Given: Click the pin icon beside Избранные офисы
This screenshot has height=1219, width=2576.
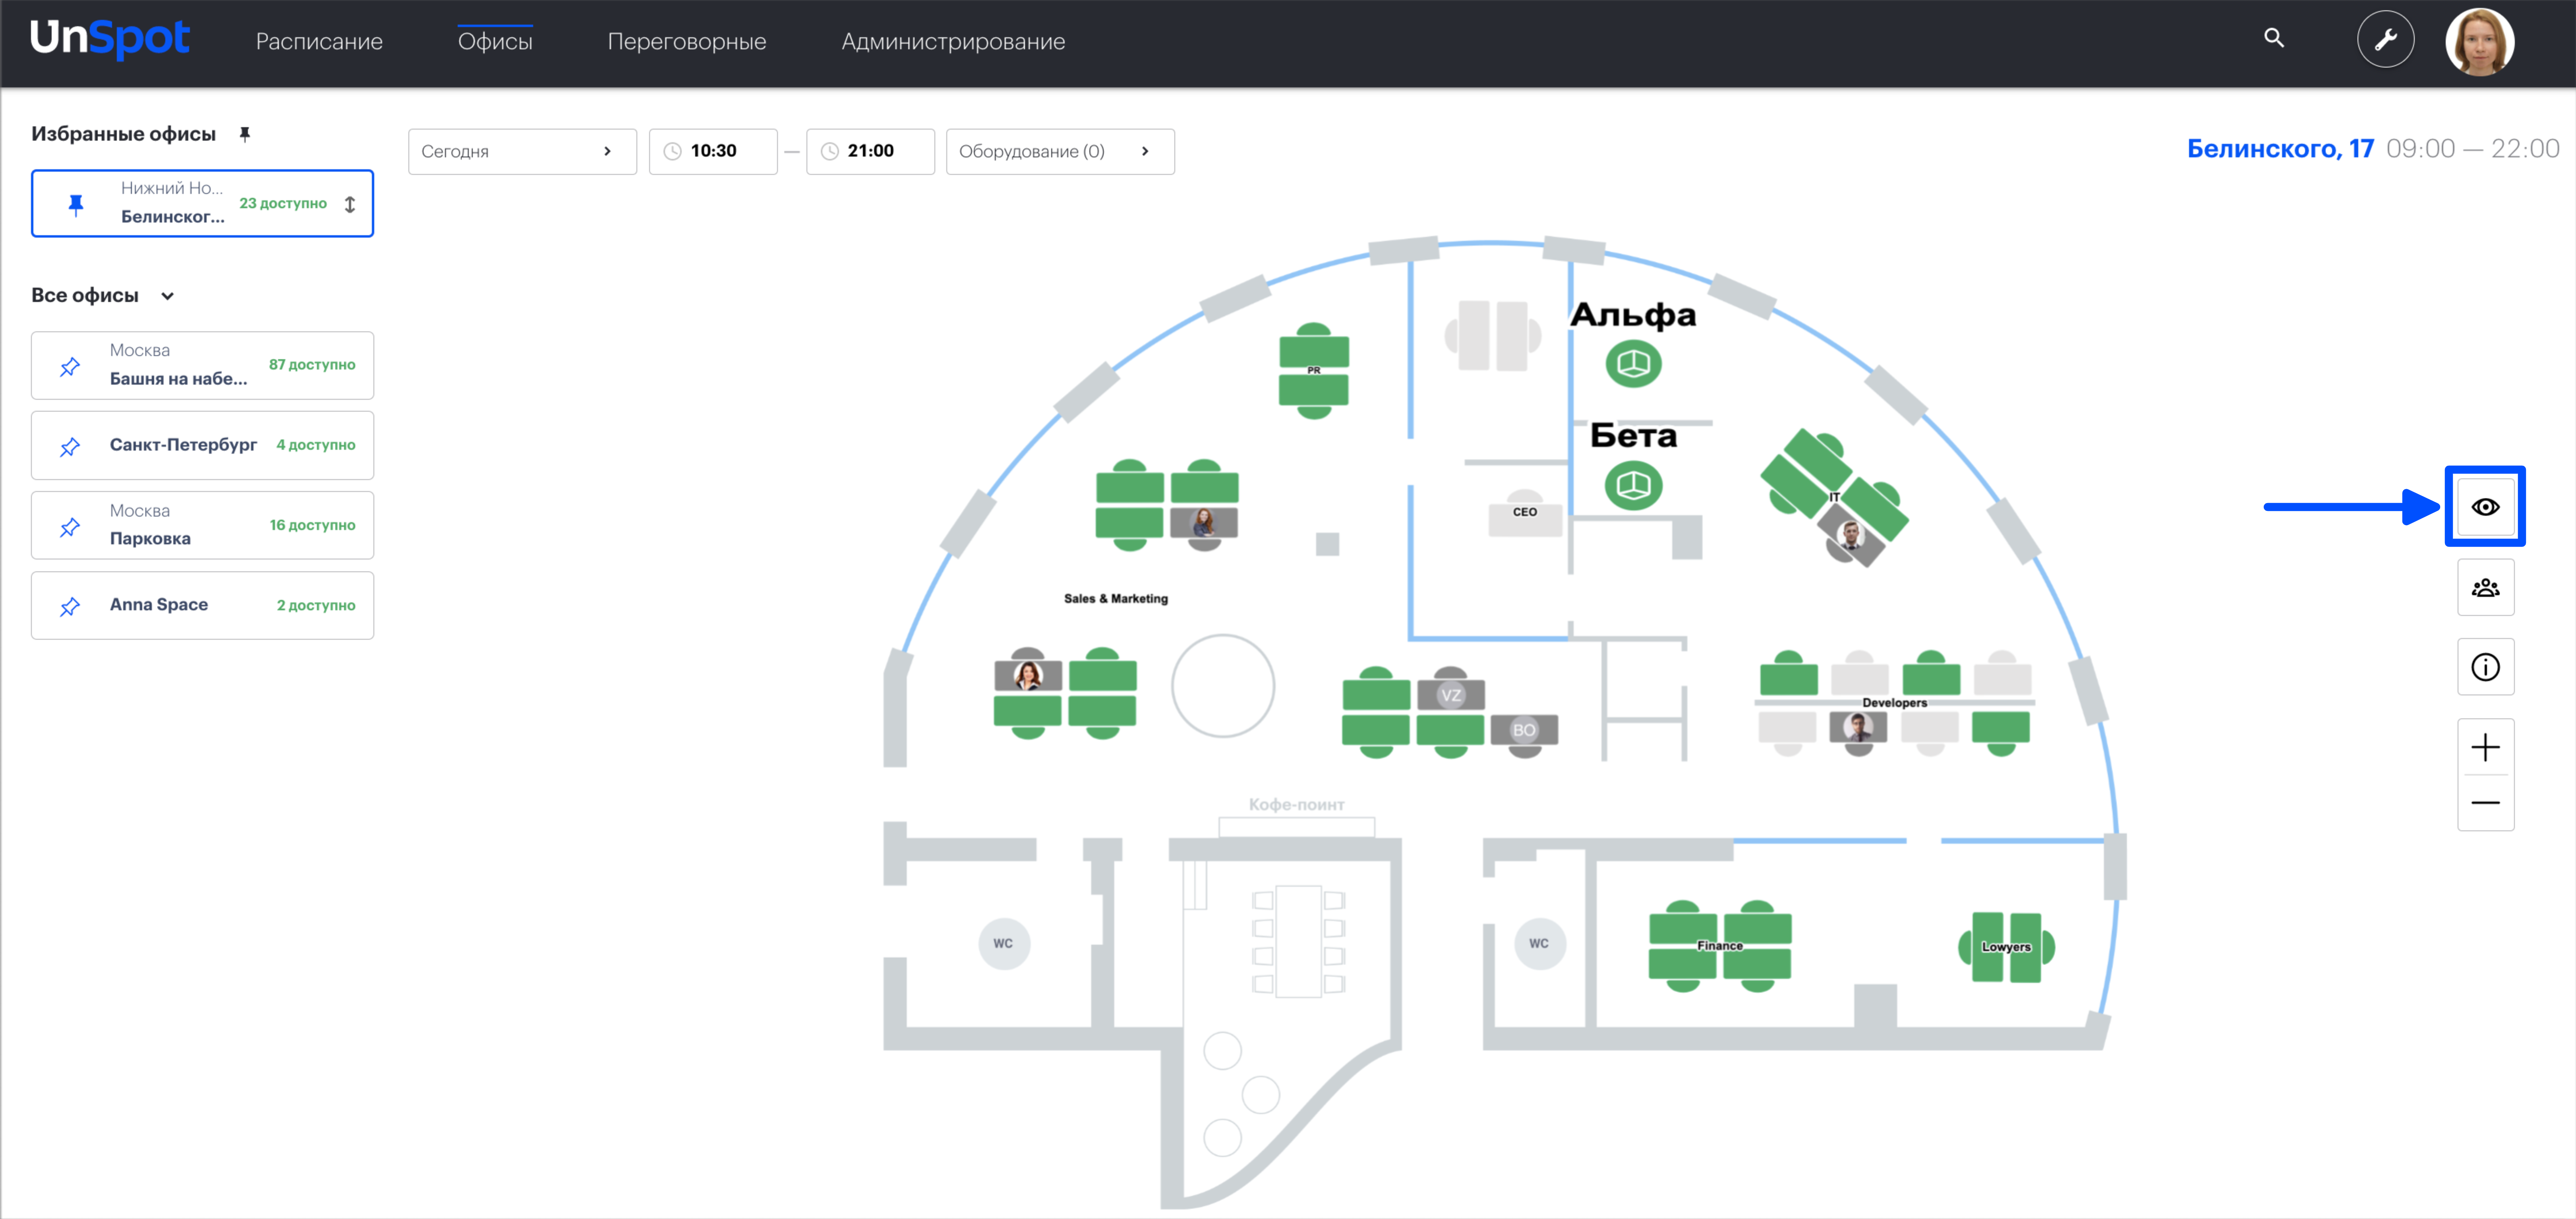Looking at the screenshot, I should coord(245,134).
